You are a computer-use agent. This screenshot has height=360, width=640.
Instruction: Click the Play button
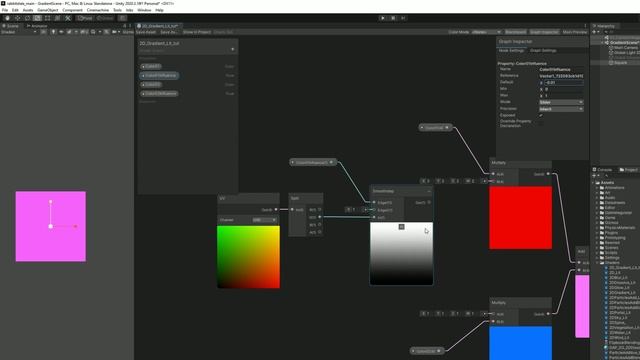(x=382, y=18)
